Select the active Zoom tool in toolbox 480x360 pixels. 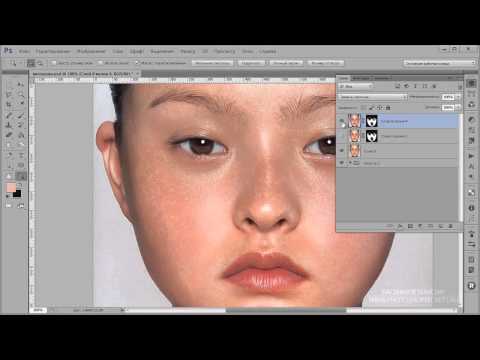point(21,176)
